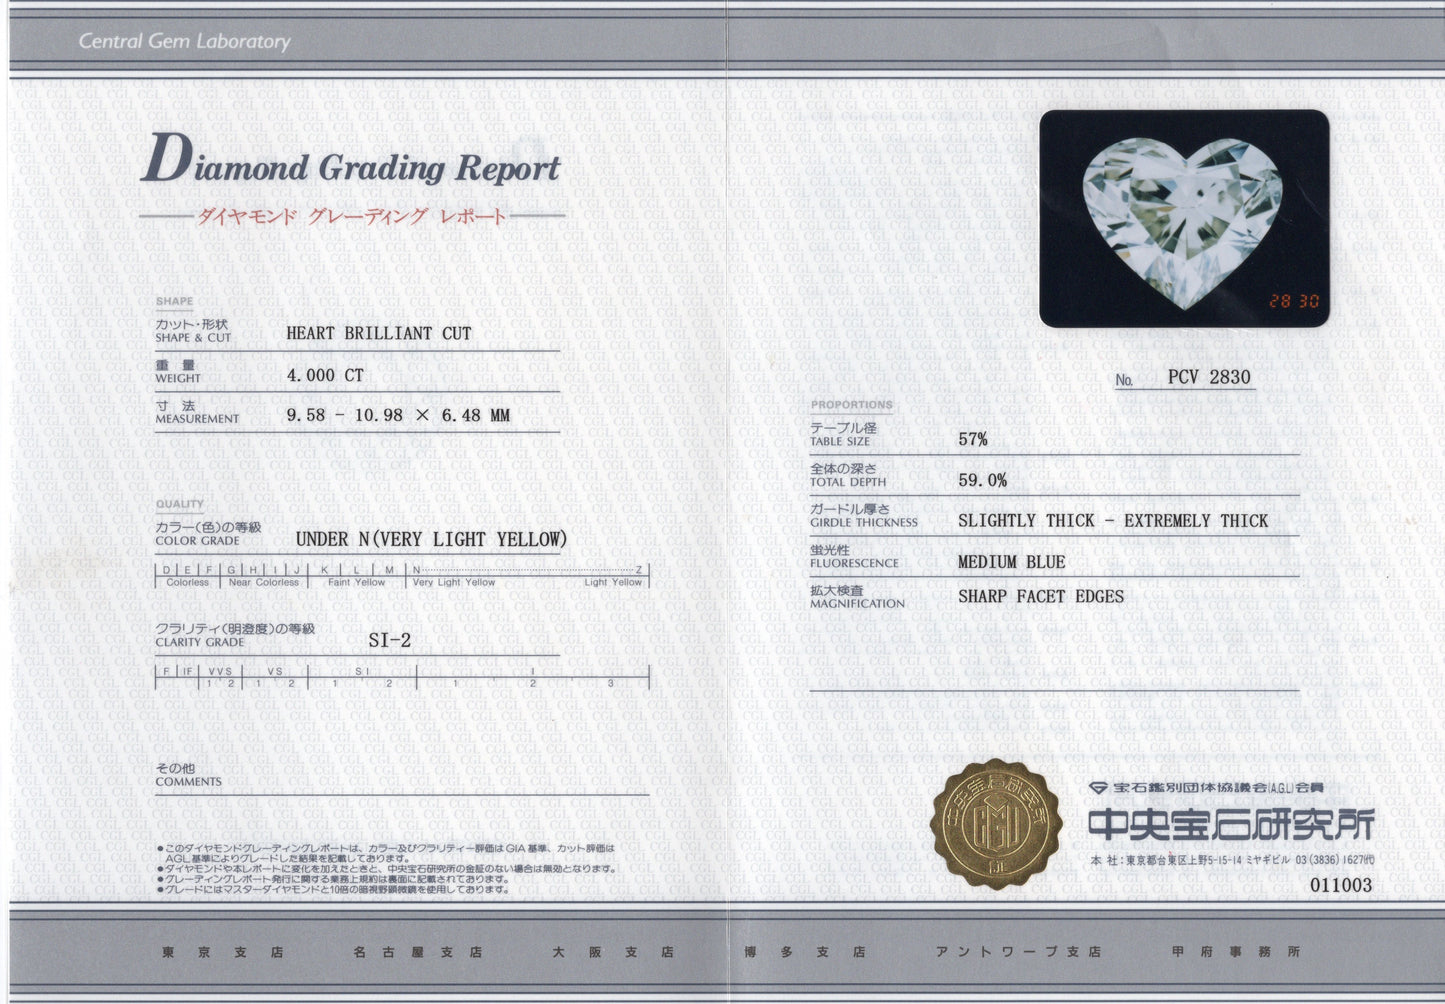This screenshot has width=1445, height=1004.
Task: Click the UNDER N color grade value
Action: tap(431, 539)
